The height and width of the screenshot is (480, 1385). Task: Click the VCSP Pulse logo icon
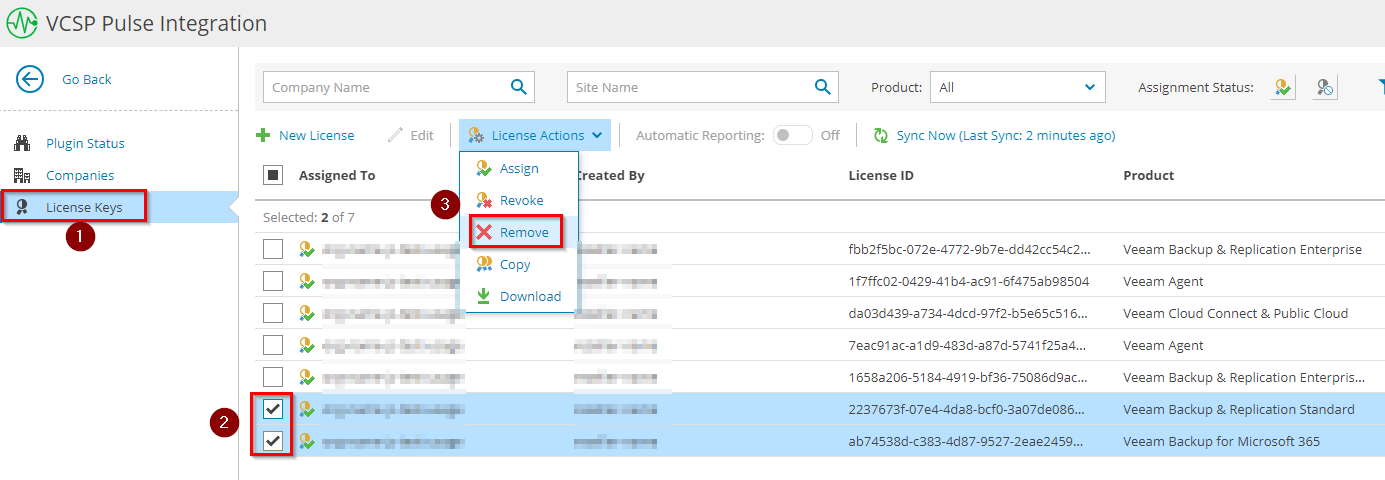22,23
